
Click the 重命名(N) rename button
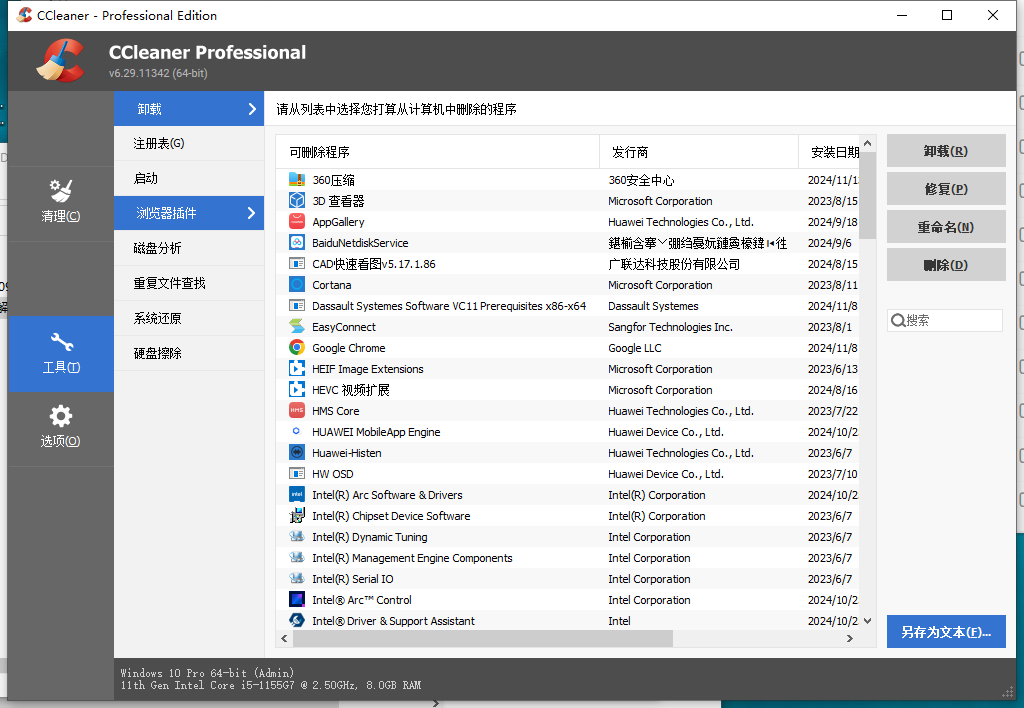pyautogui.click(x=946, y=227)
